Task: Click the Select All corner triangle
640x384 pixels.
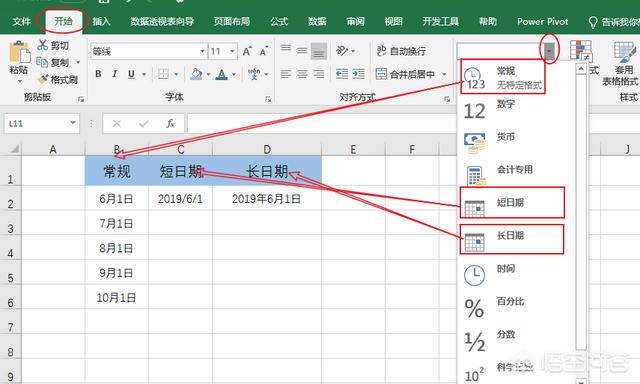Action: click(x=14, y=149)
